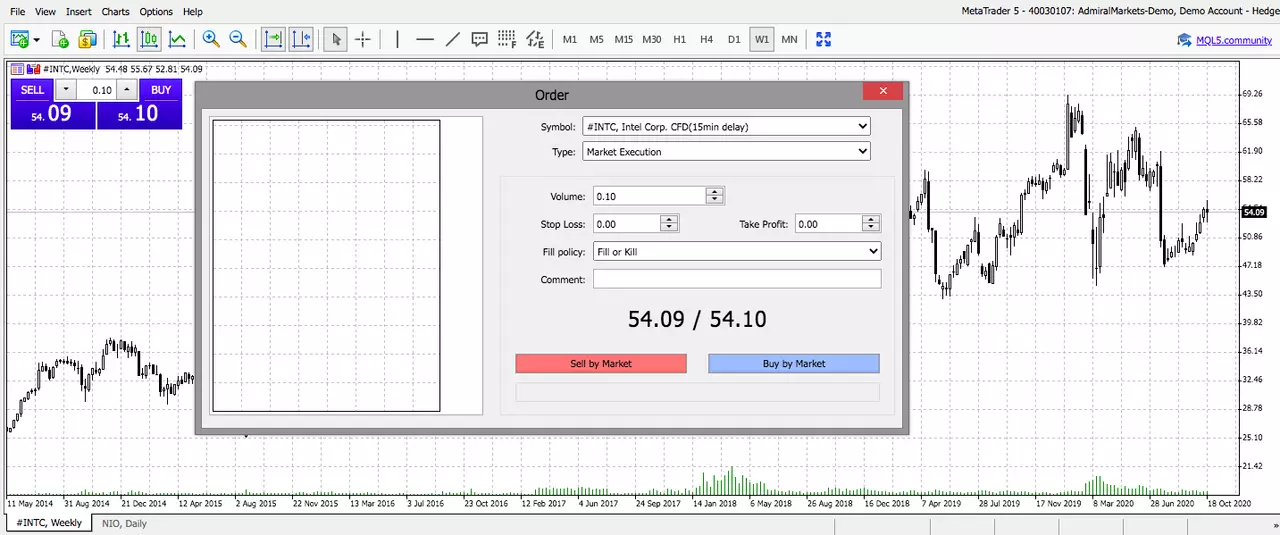The image size is (1280, 535).
Task: Zoom in on the chart
Action: (211, 40)
